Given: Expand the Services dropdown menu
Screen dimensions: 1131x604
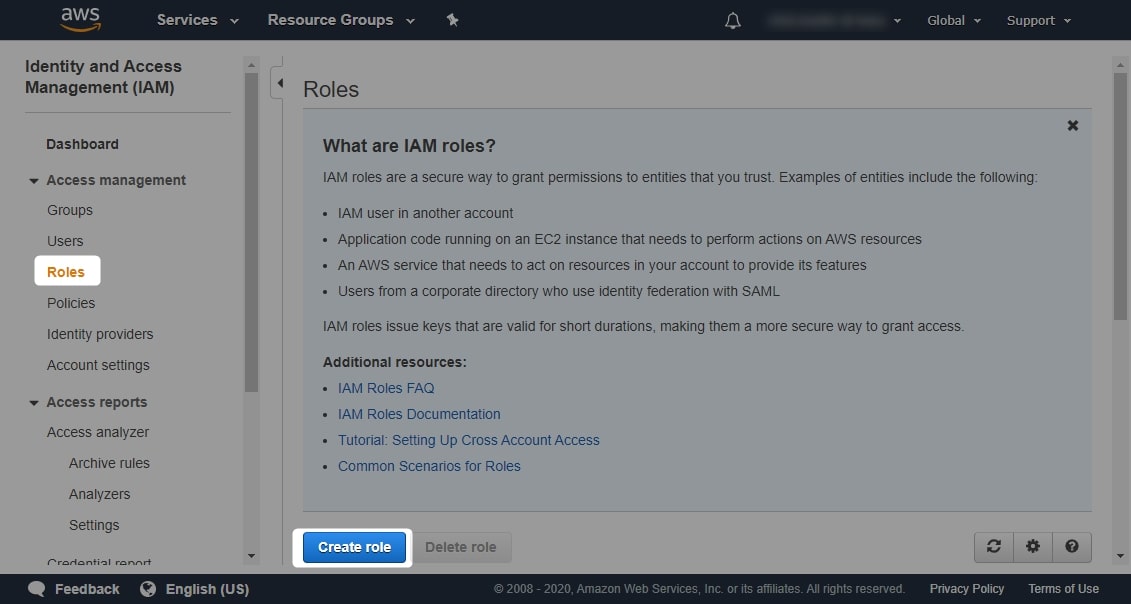Looking at the screenshot, I should coord(198,20).
